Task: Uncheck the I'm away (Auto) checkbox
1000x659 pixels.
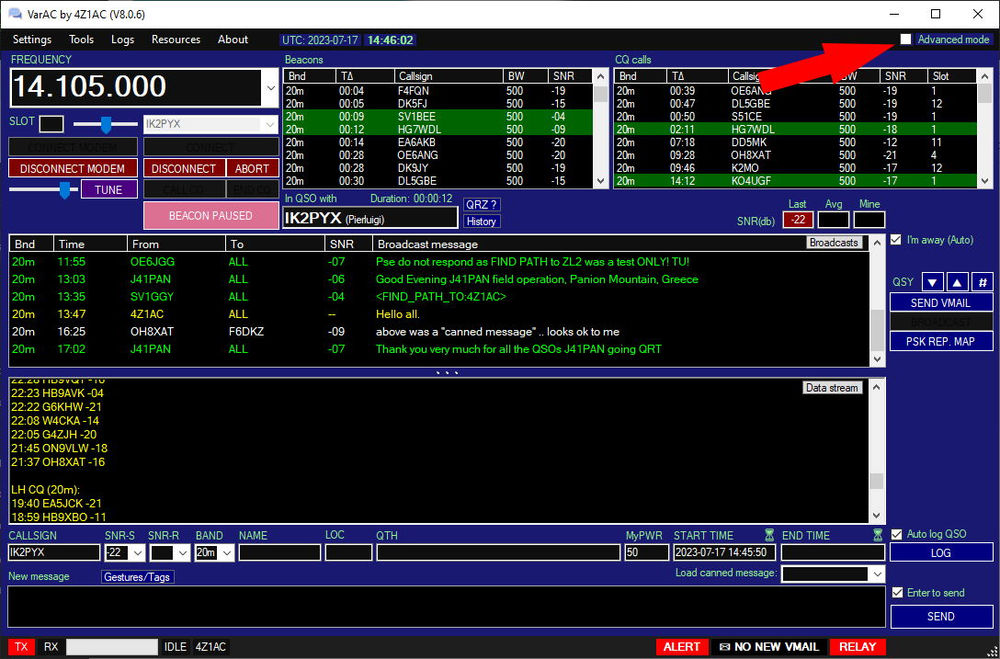Action: [895, 240]
